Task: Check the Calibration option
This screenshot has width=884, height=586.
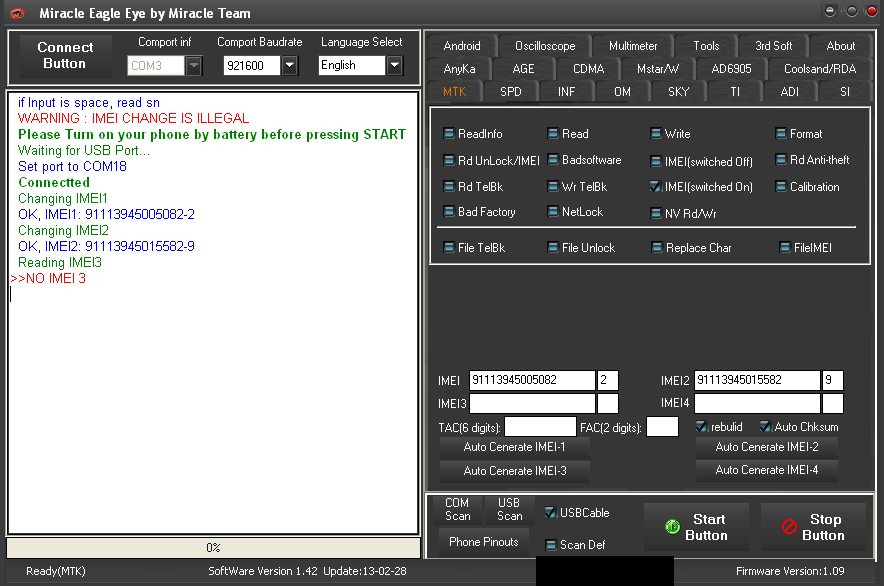Action: (807, 187)
